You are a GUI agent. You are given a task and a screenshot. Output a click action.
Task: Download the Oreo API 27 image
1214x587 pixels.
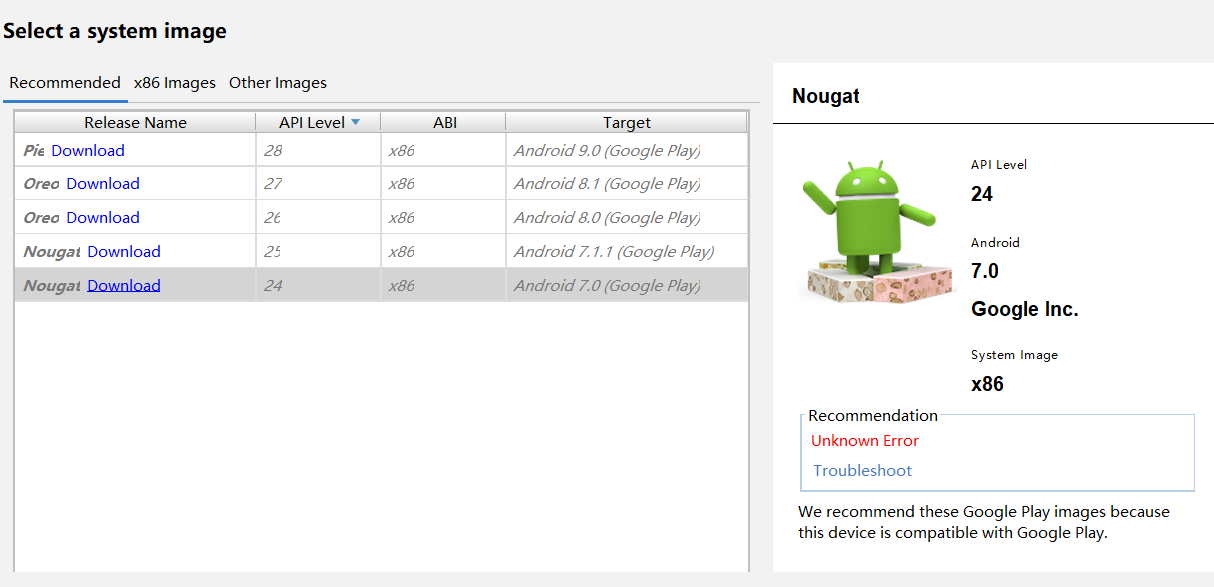[103, 183]
